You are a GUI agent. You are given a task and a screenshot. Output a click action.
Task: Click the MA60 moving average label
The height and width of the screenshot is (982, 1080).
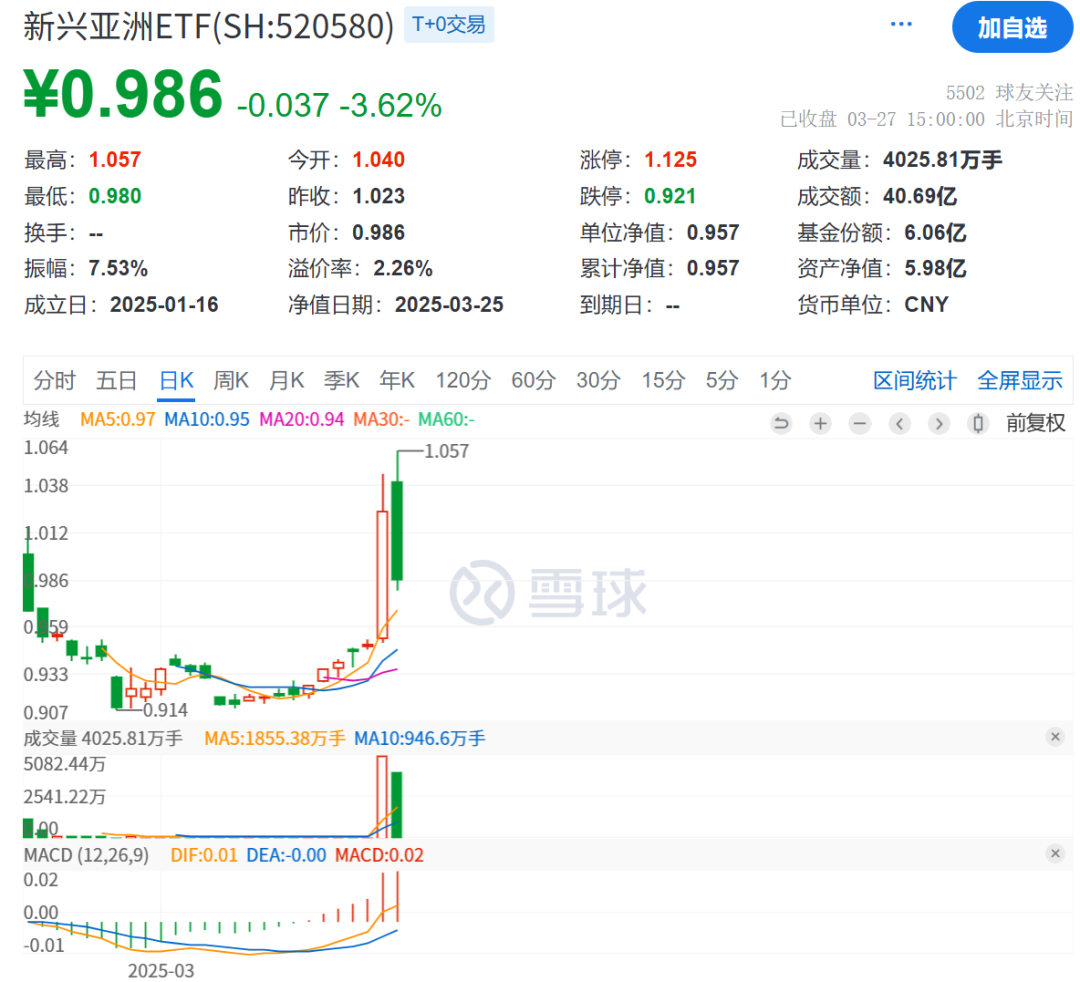click(446, 419)
